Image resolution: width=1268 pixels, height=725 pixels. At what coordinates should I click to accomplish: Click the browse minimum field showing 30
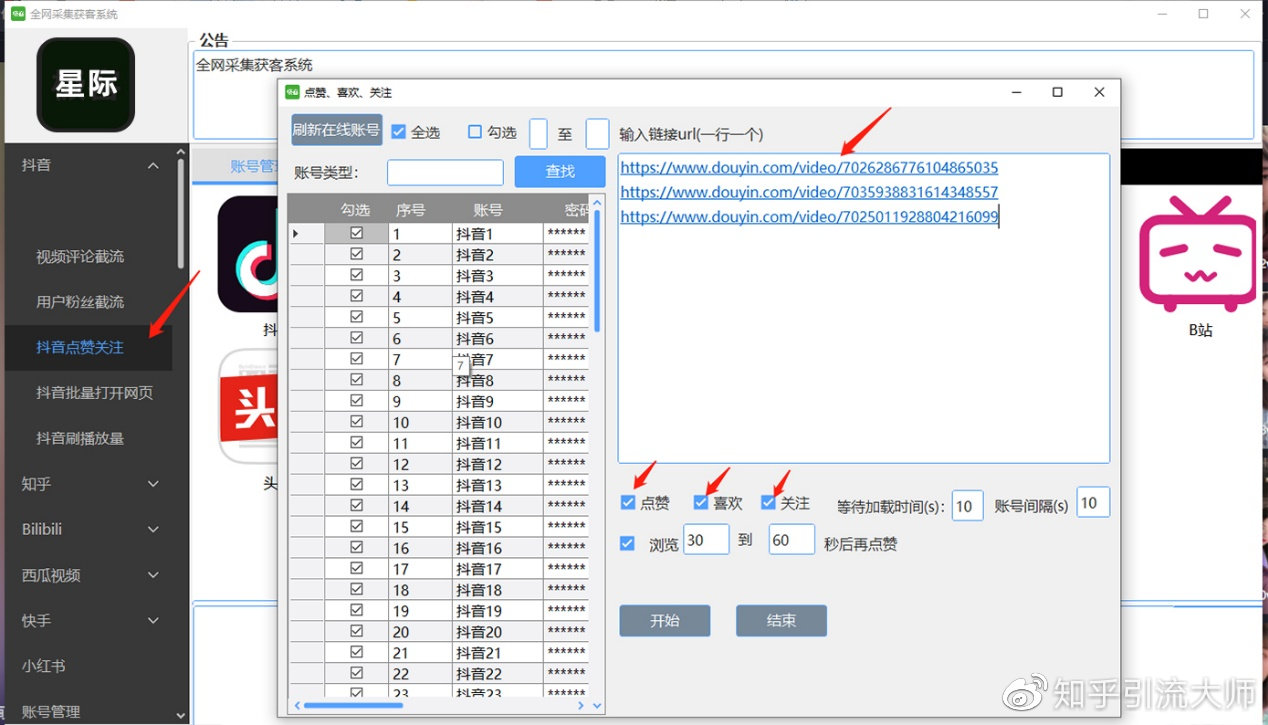point(706,540)
